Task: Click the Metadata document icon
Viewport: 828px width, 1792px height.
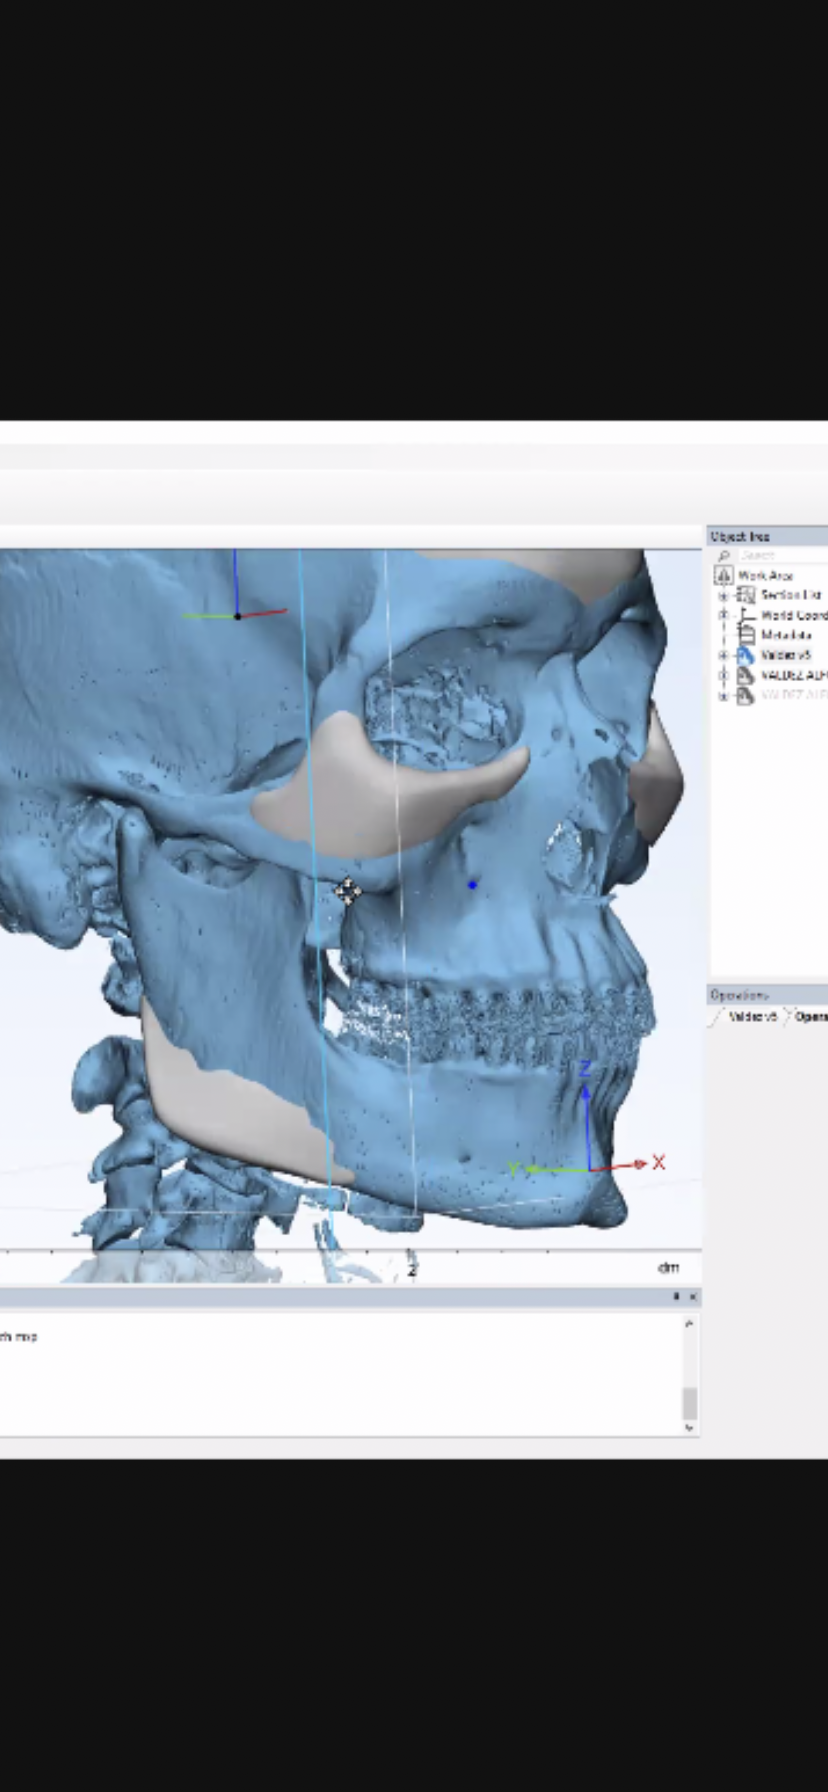Action: [745, 635]
